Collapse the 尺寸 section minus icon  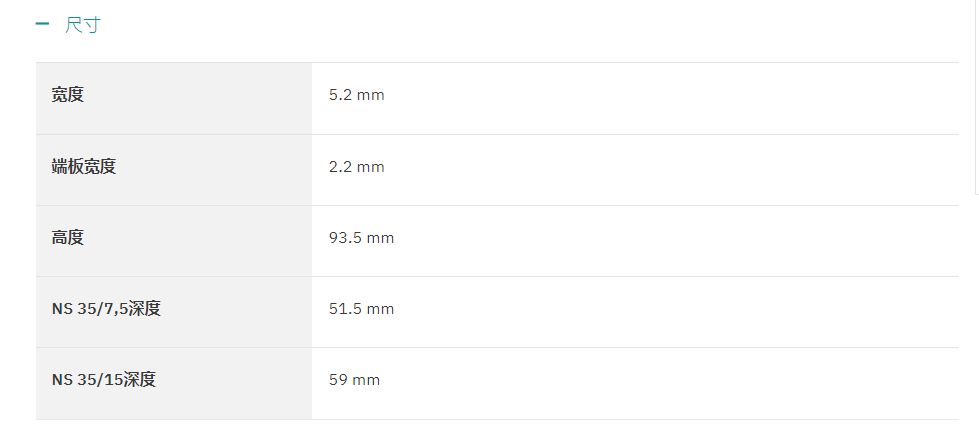click(42, 24)
